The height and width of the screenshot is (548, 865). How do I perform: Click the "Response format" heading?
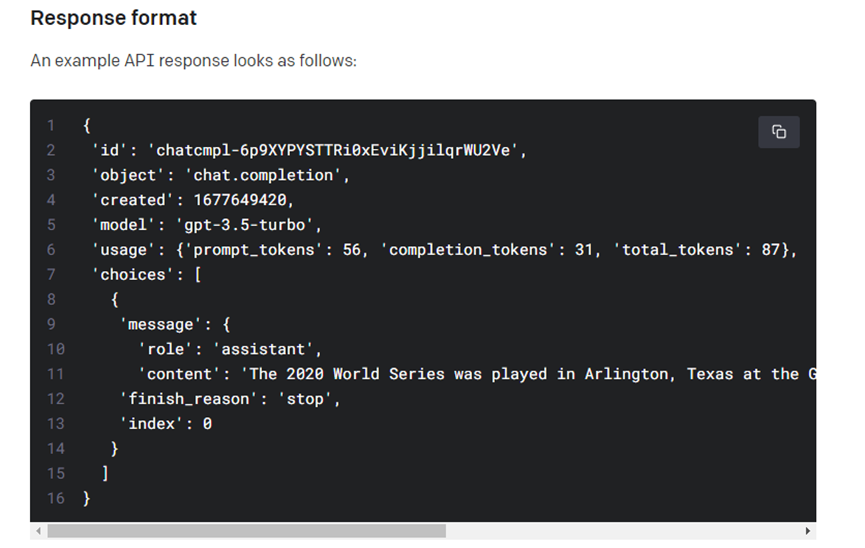[113, 18]
